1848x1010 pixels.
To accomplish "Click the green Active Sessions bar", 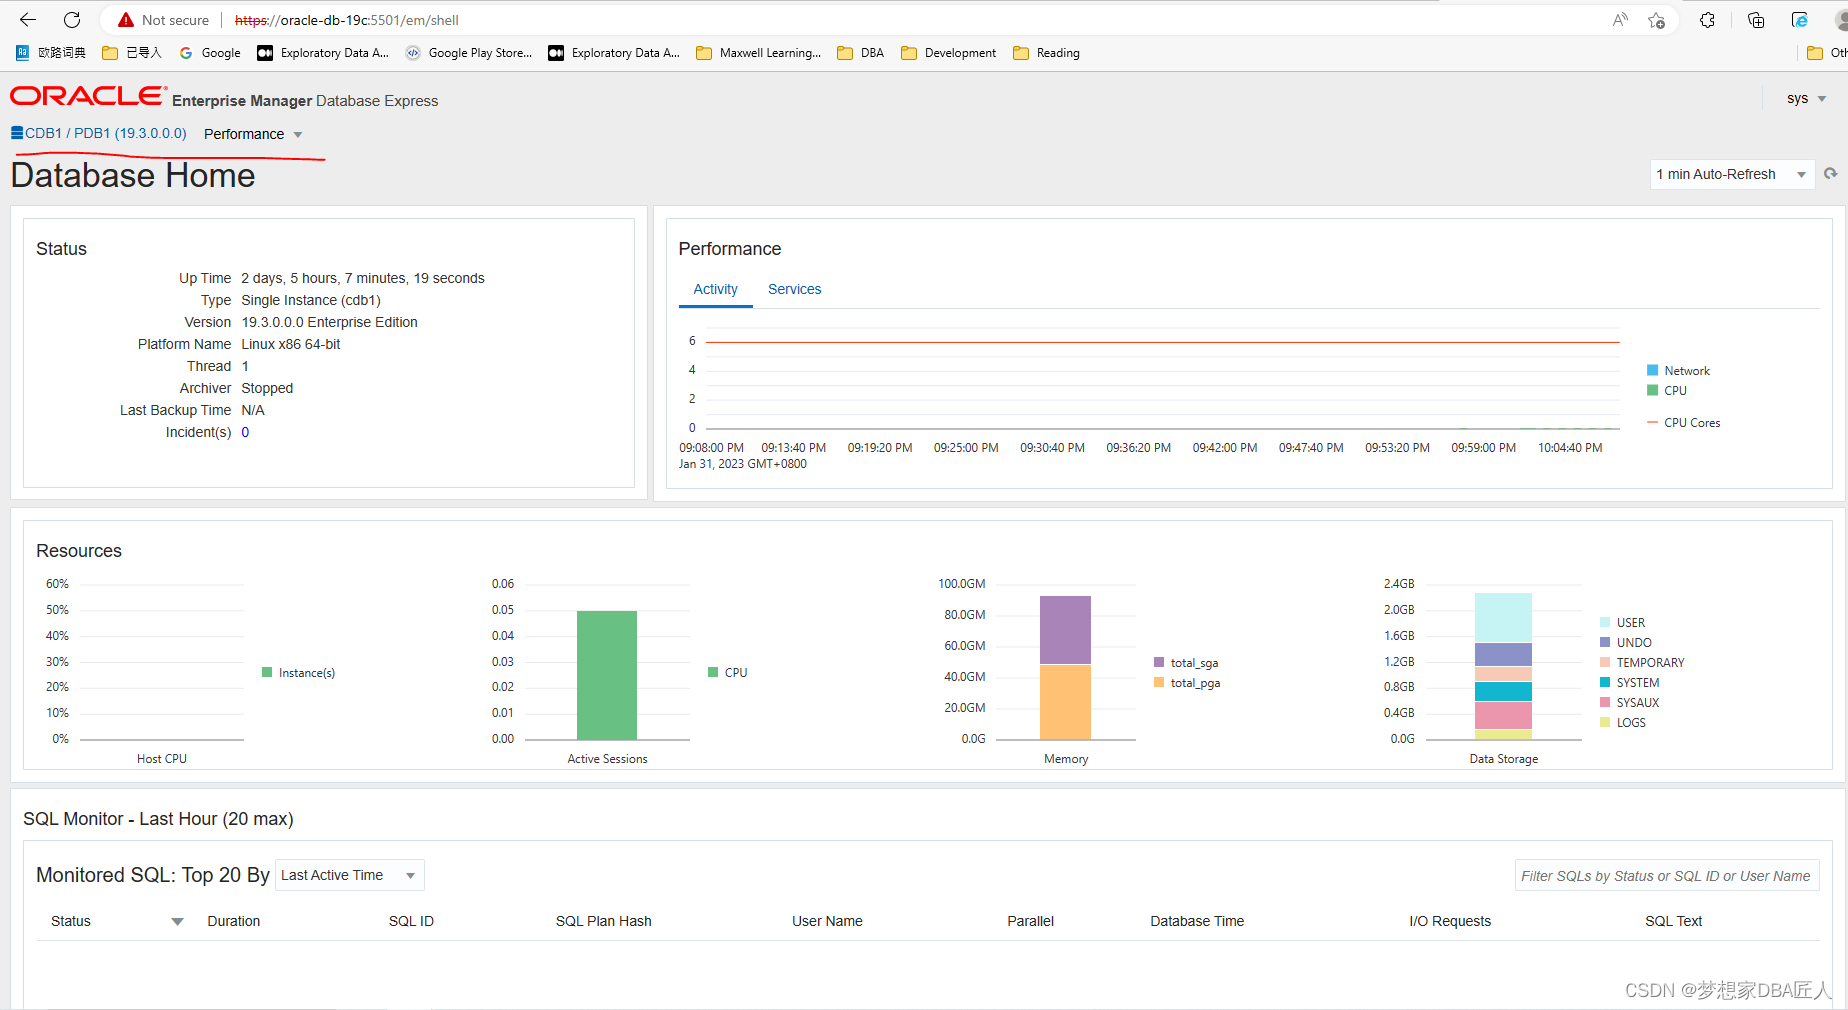I will coord(607,675).
